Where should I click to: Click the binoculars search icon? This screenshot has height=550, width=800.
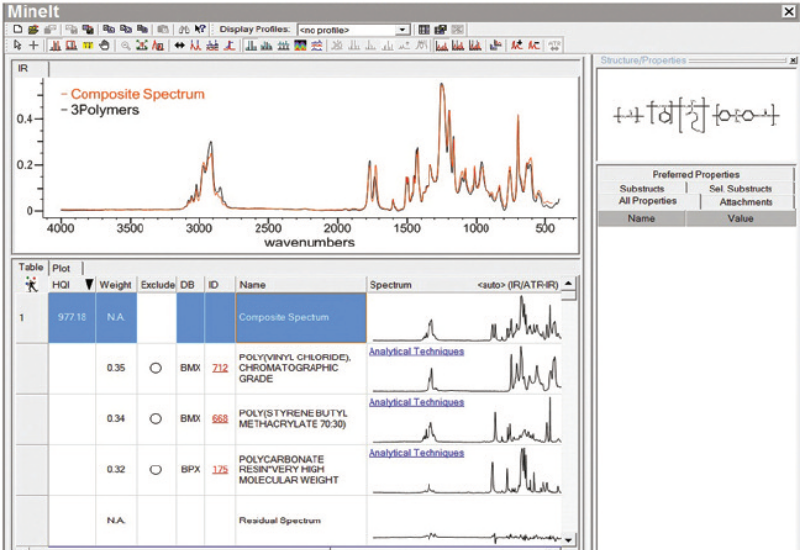click(x=183, y=30)
